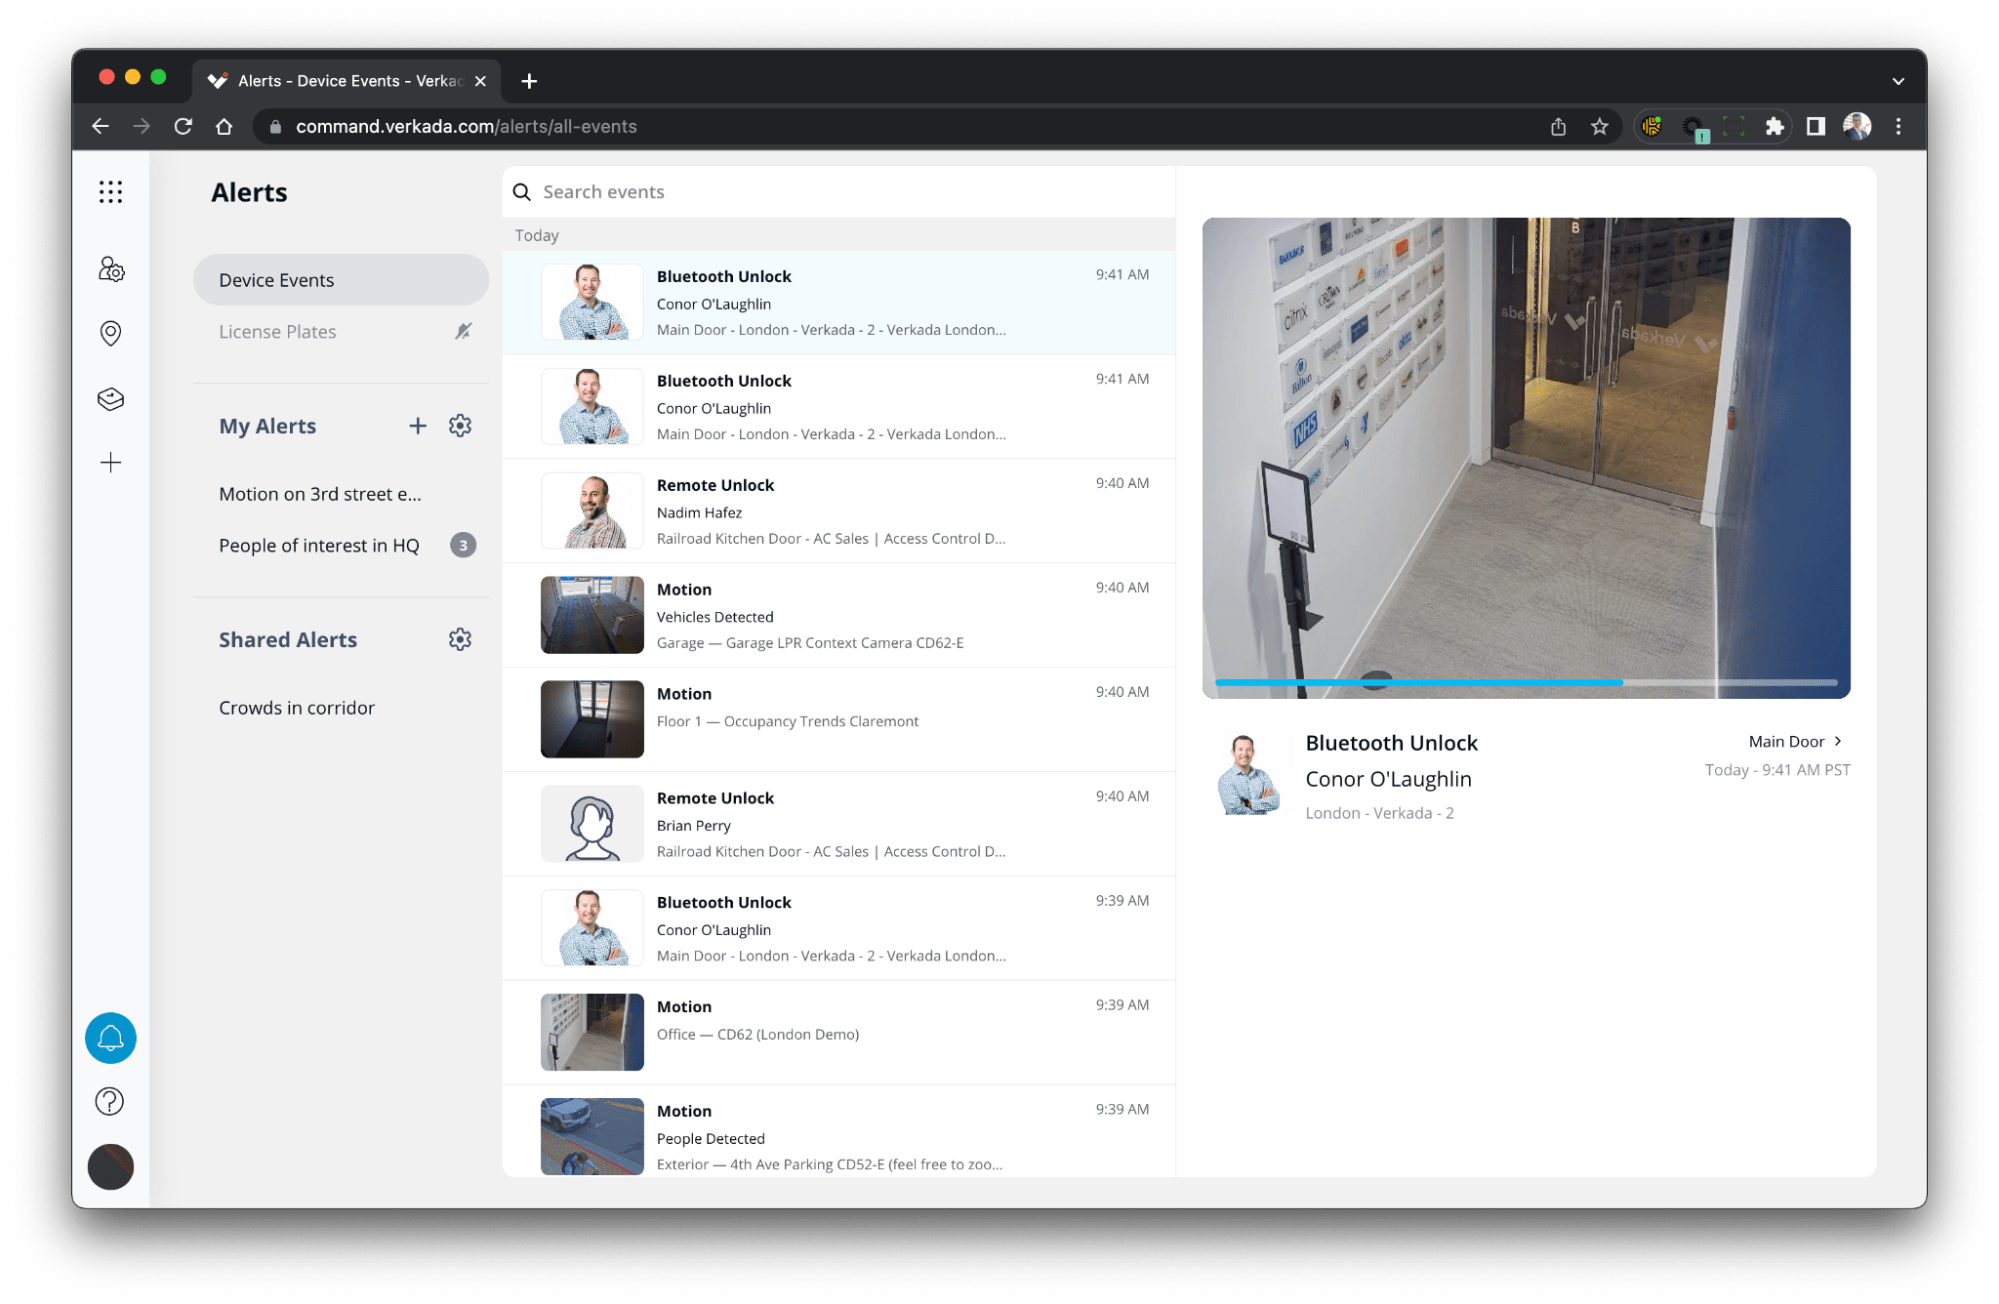The image size is (1999, 1304).
Task: Expand the browser dropdown chevron at top right
Action: [x=1896, y=80]
